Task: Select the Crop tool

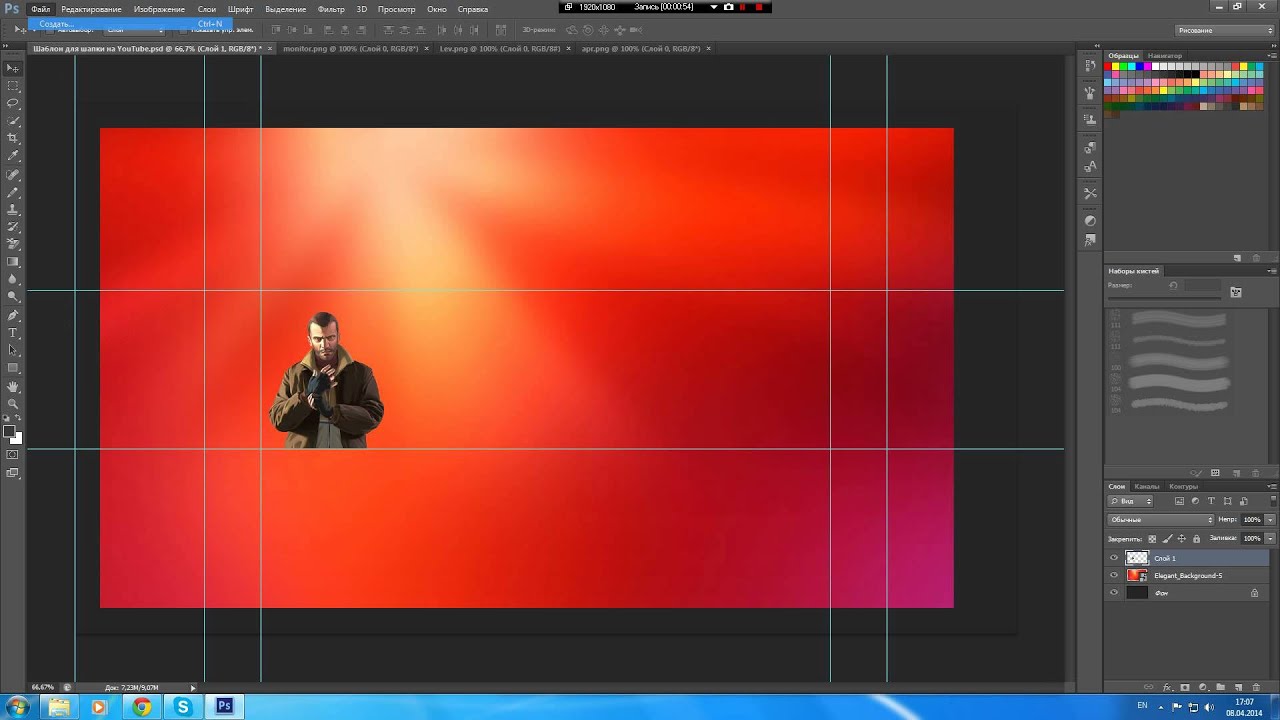Action: (13, 138)
